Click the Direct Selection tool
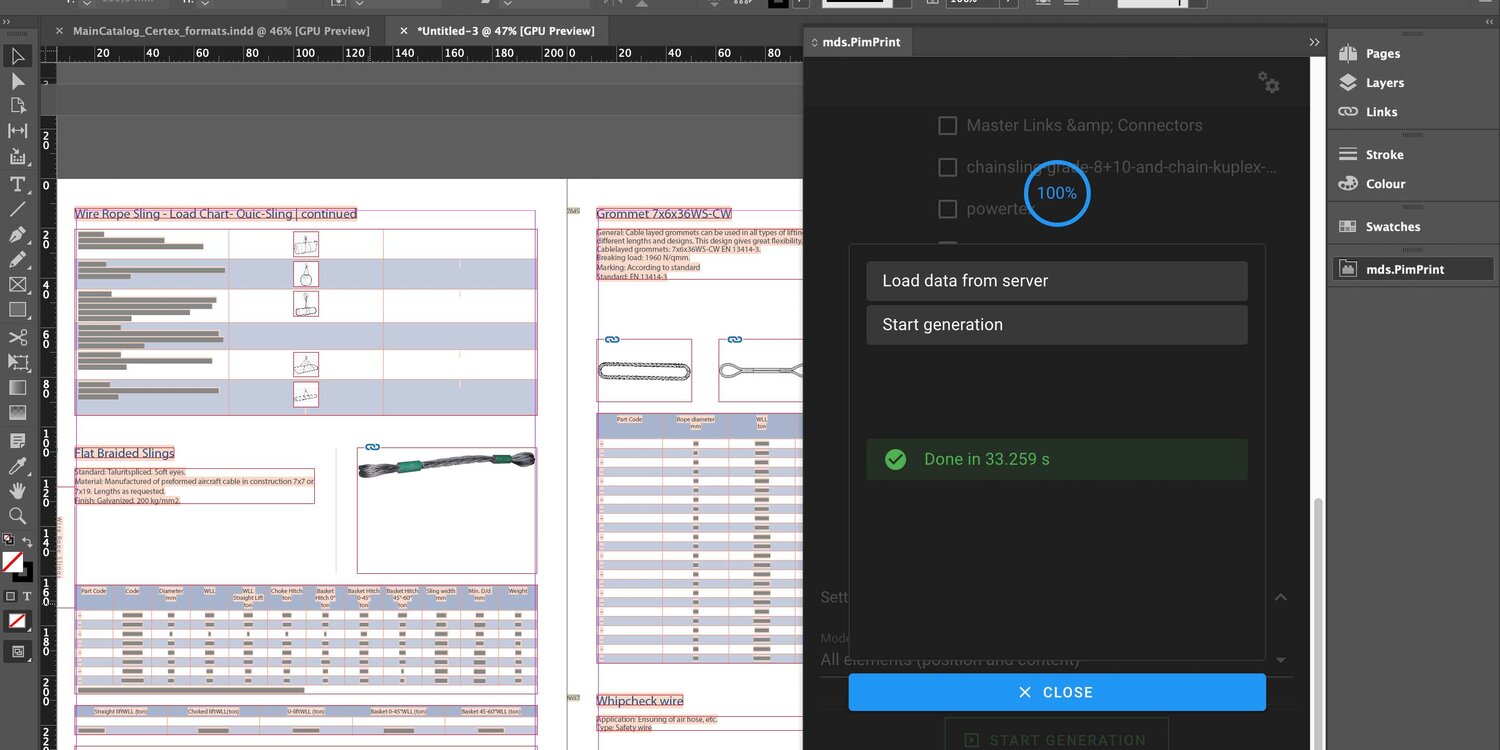Image resolution: width=1500 pixels, height=750 pixels. 17,81
